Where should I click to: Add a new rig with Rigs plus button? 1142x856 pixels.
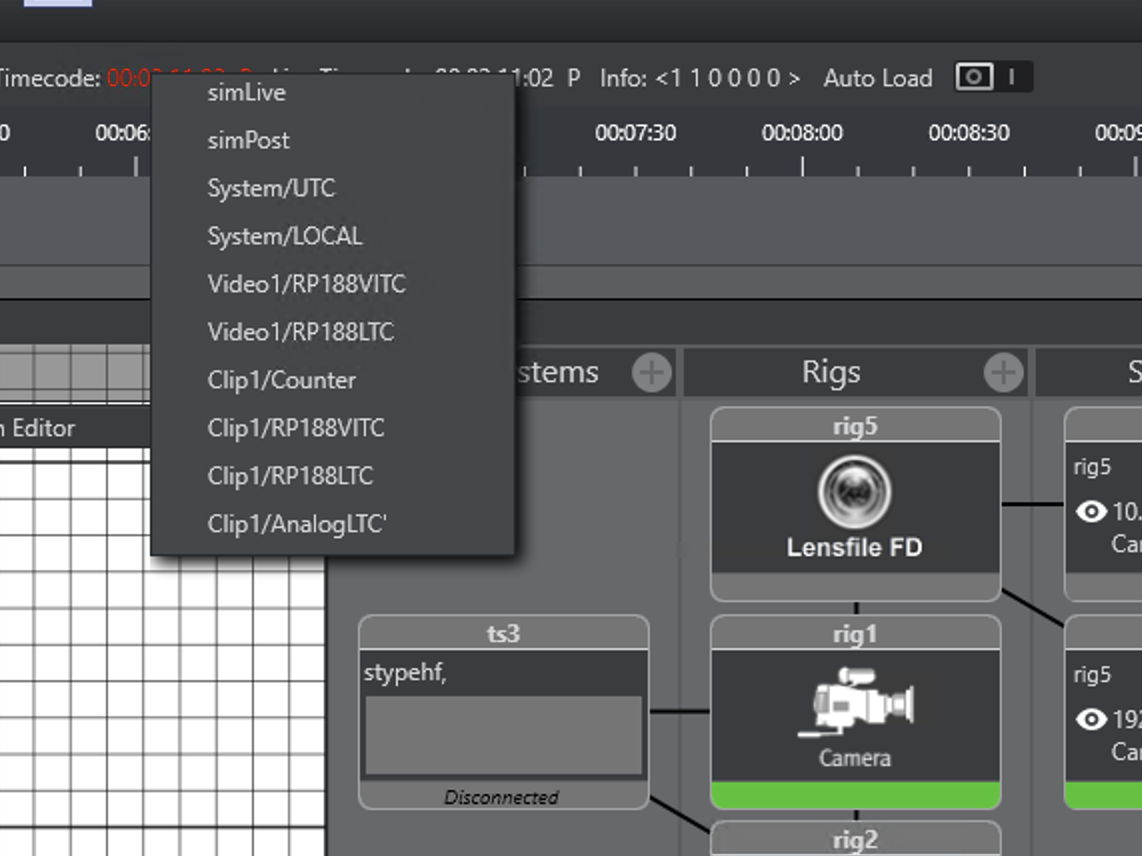(x=1003, y=373)
